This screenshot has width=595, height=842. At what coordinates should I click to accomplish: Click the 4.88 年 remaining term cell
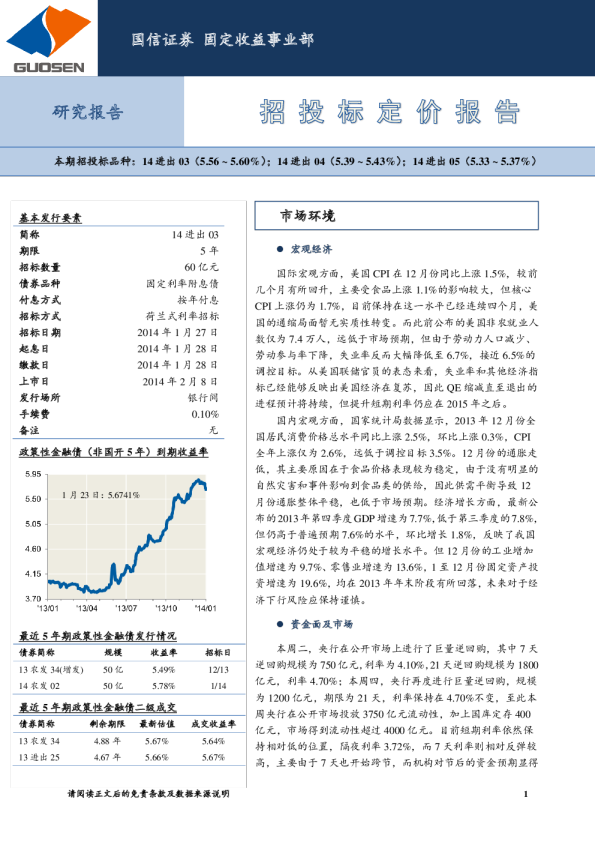coord(107,741)
